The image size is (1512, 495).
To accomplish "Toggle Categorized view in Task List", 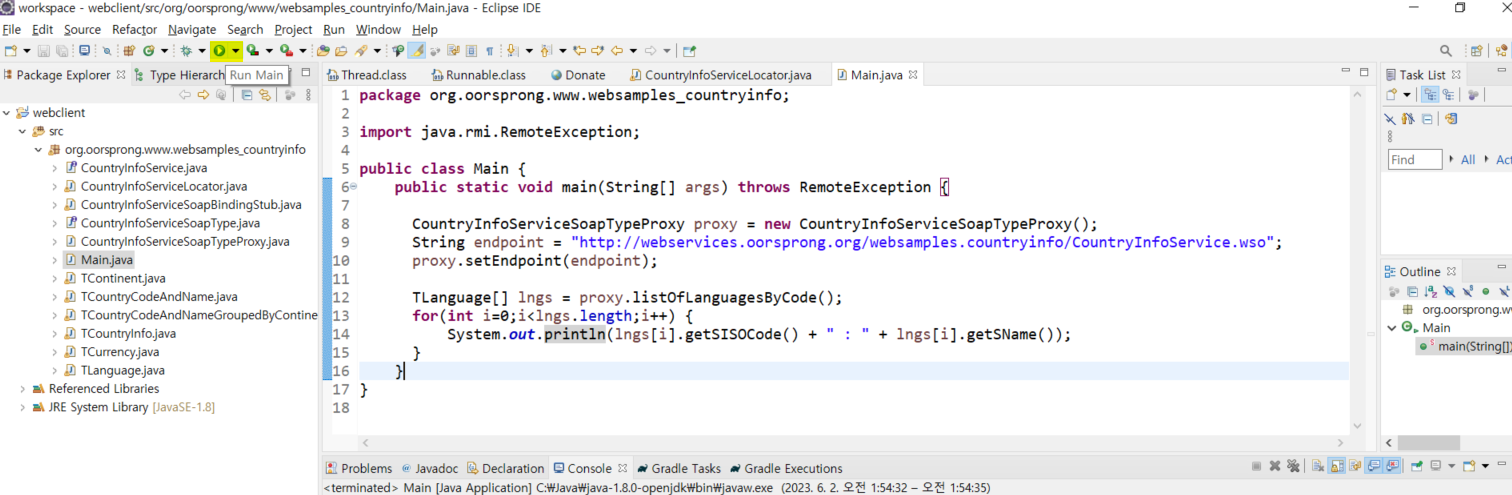I will [1430, 95].
